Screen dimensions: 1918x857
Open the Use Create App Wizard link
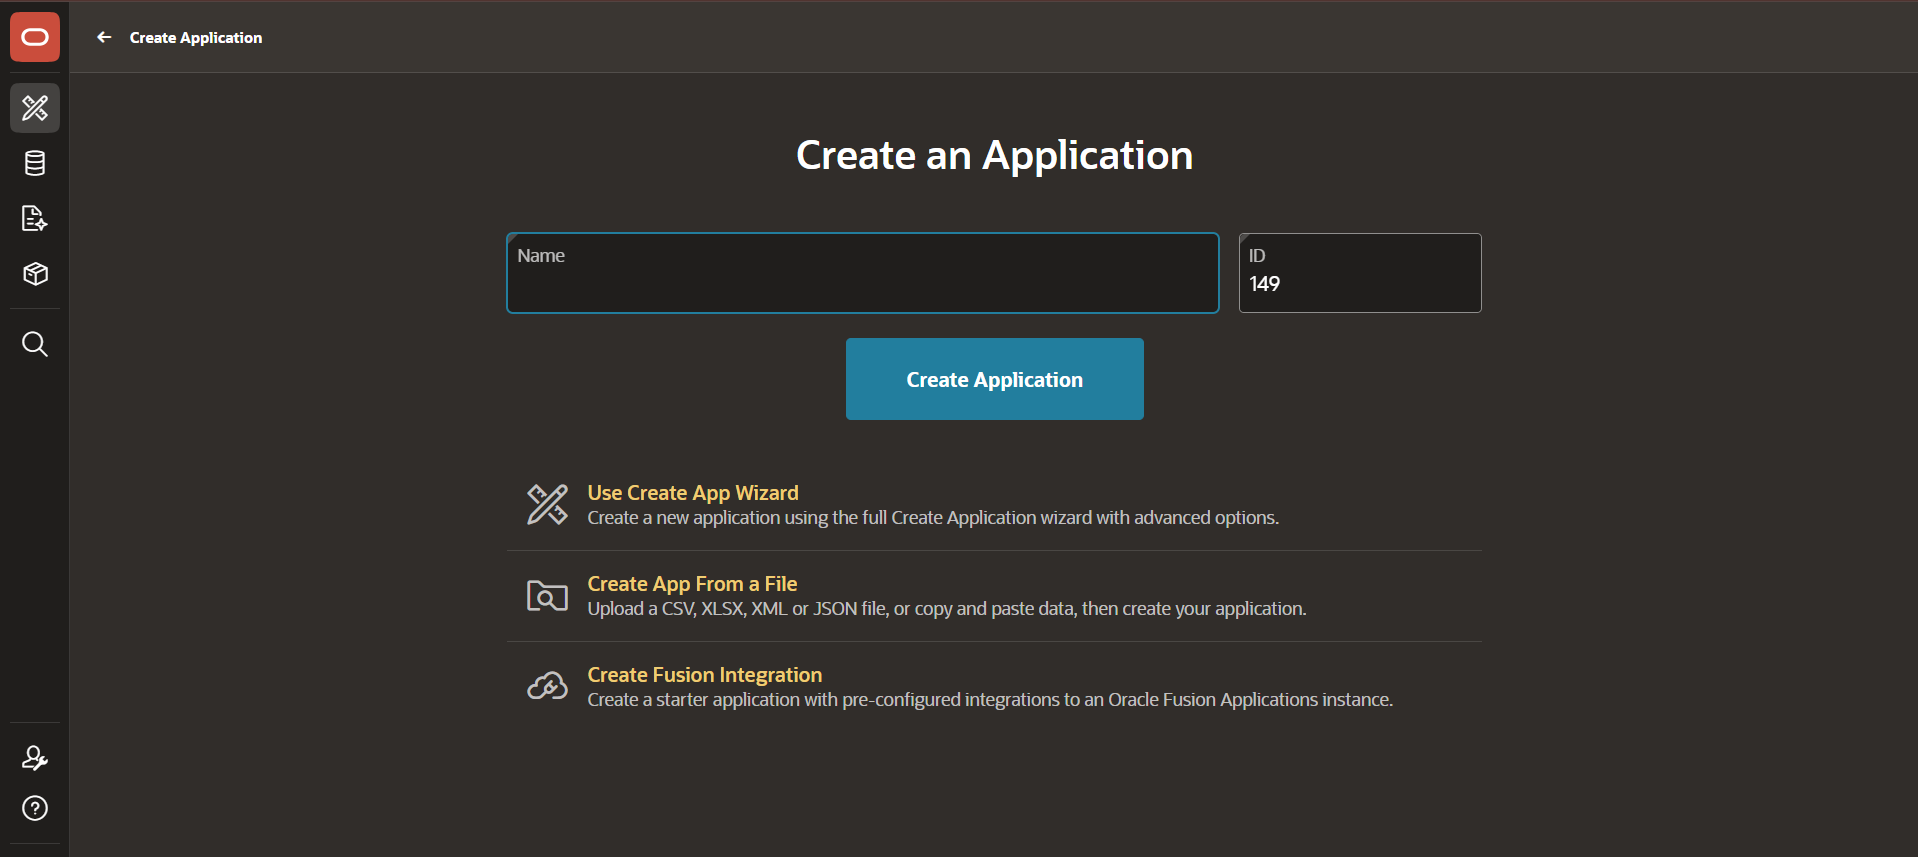[693, 493]
